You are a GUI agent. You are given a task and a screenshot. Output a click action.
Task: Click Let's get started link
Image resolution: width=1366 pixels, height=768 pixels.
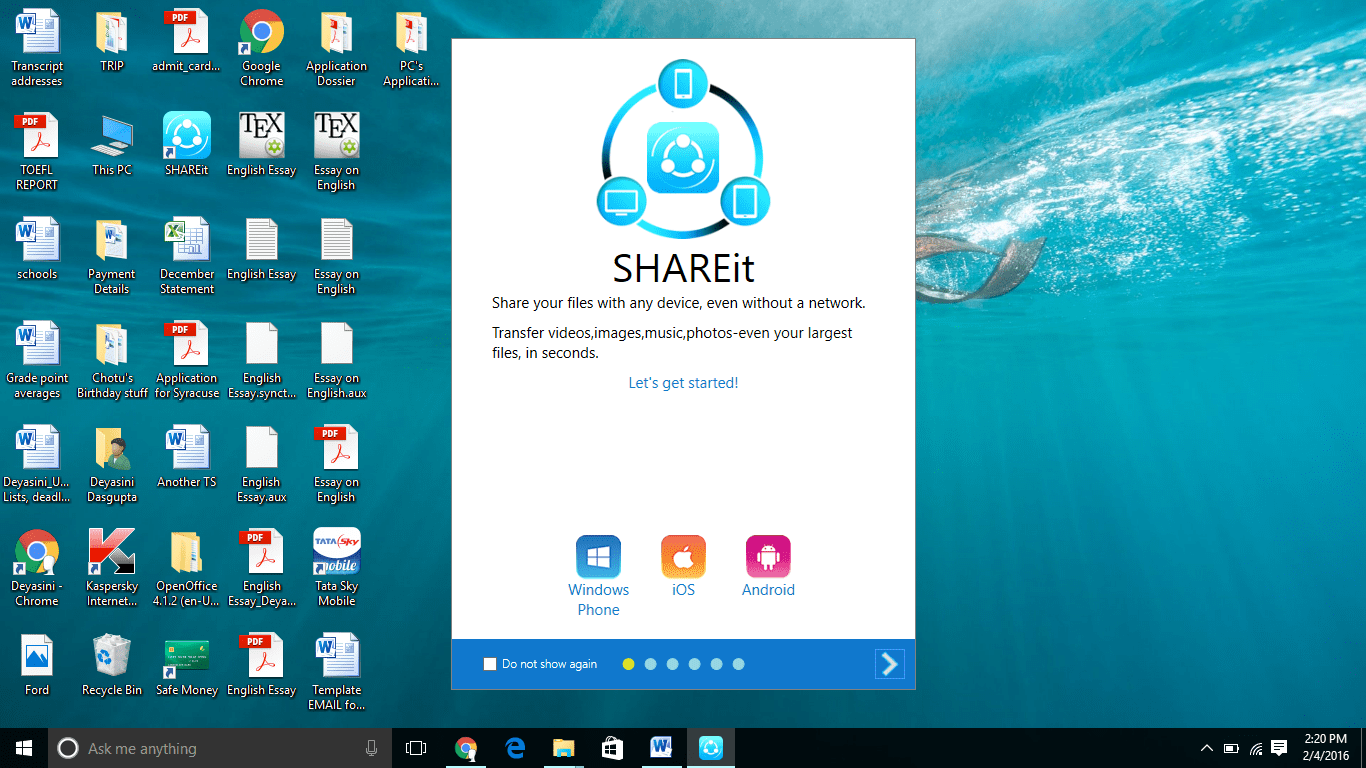tap(683, 383)
